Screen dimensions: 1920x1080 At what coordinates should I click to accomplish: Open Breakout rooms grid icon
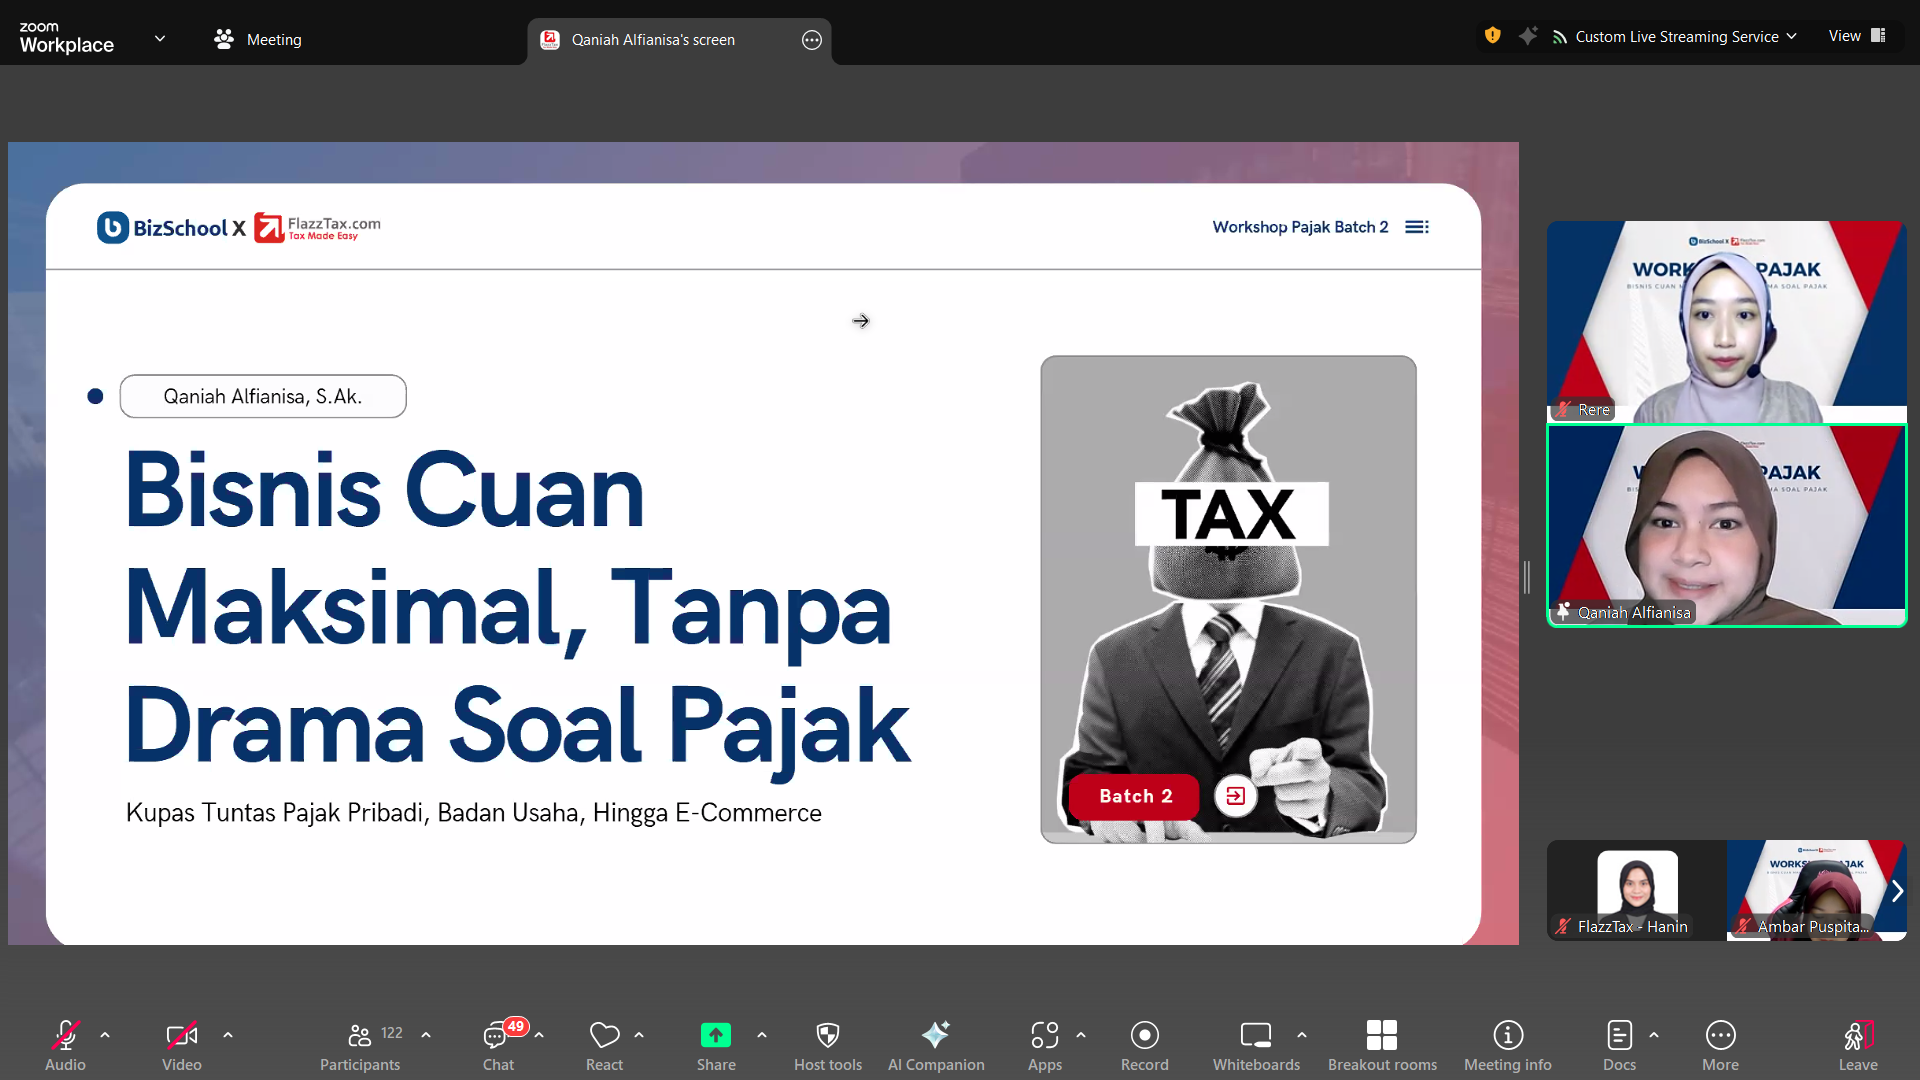[1382, 1035]
